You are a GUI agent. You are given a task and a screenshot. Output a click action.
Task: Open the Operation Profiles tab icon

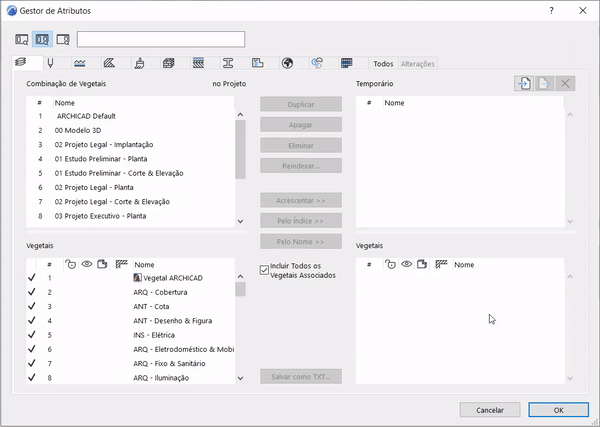[317, 63]
